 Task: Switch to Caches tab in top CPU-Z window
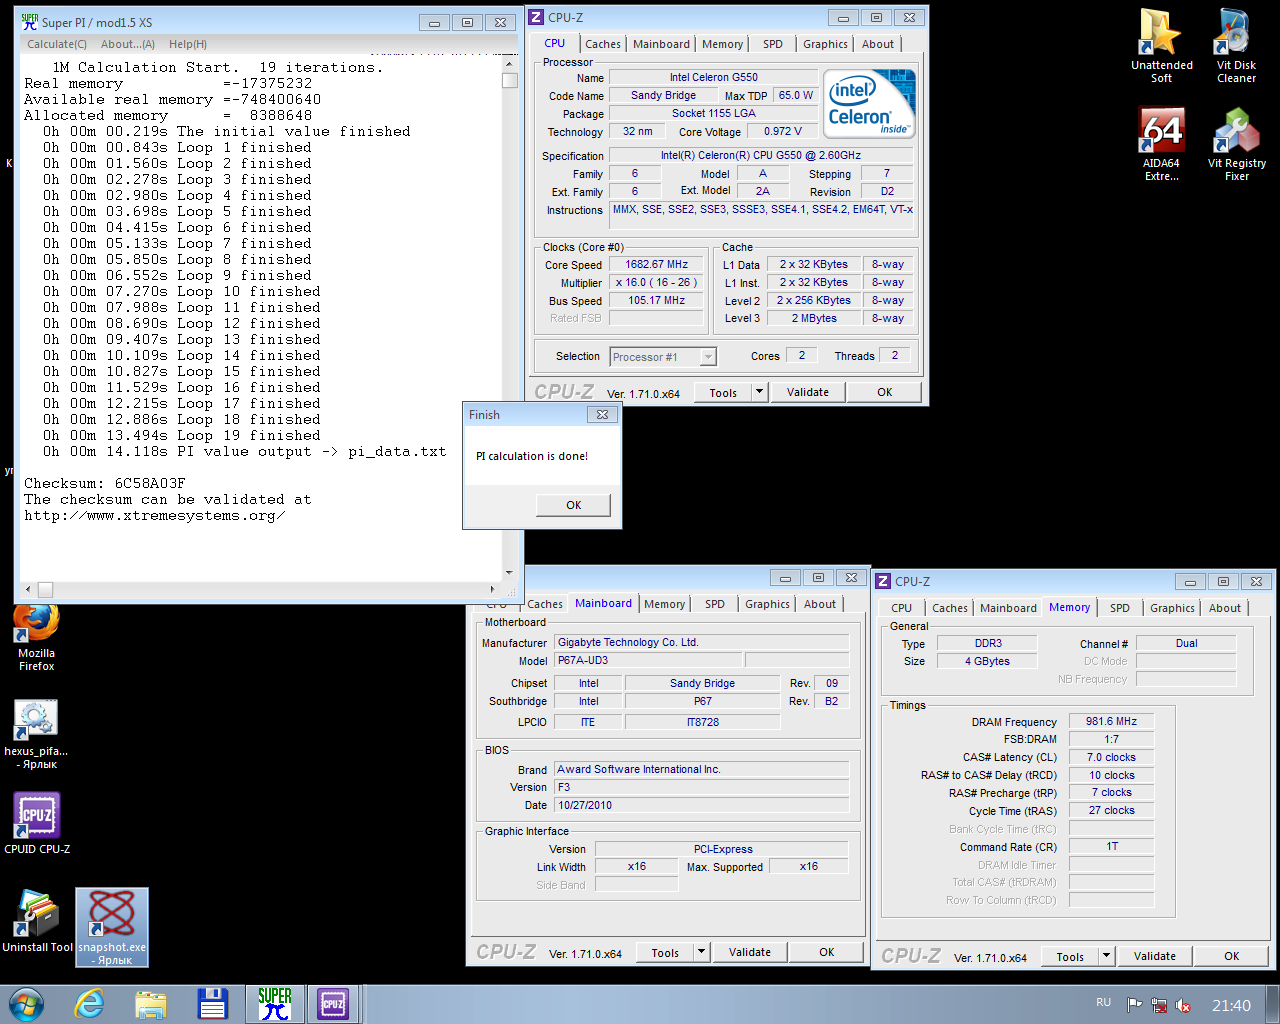click(x=603, y=44)
